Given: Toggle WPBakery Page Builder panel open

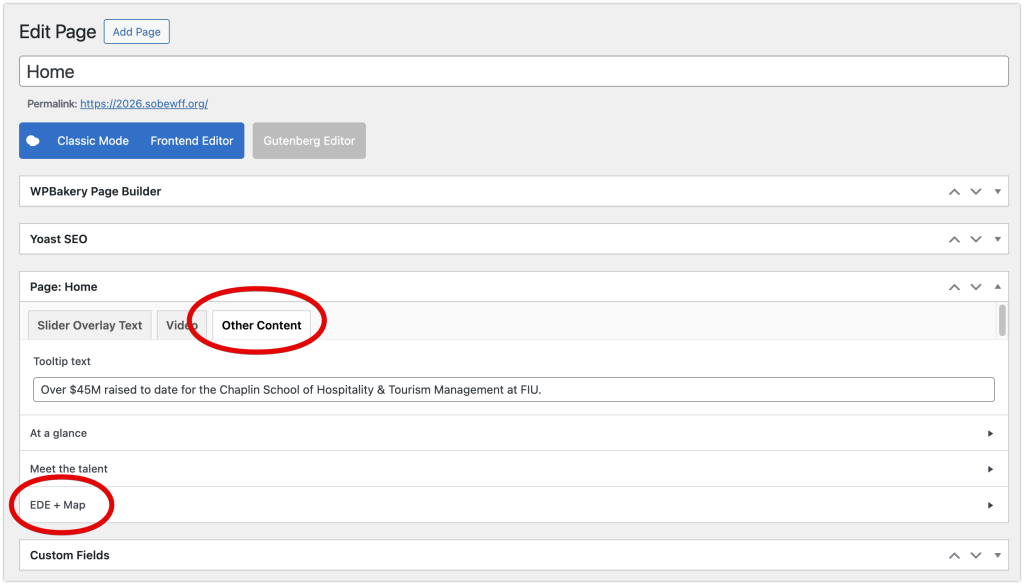Looking at the screenshot, I should (997, 192).
